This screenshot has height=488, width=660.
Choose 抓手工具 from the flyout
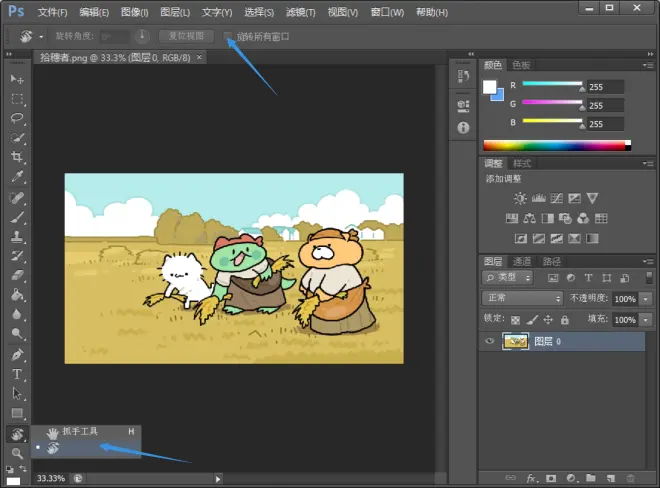86,432
